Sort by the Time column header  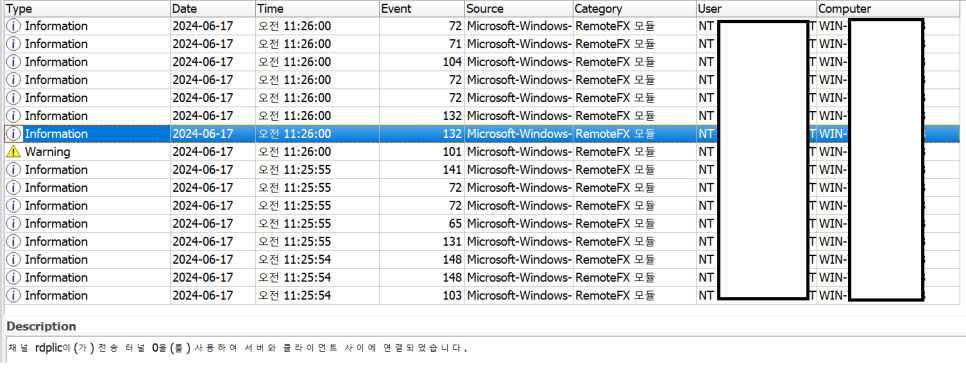coord(317,9)
